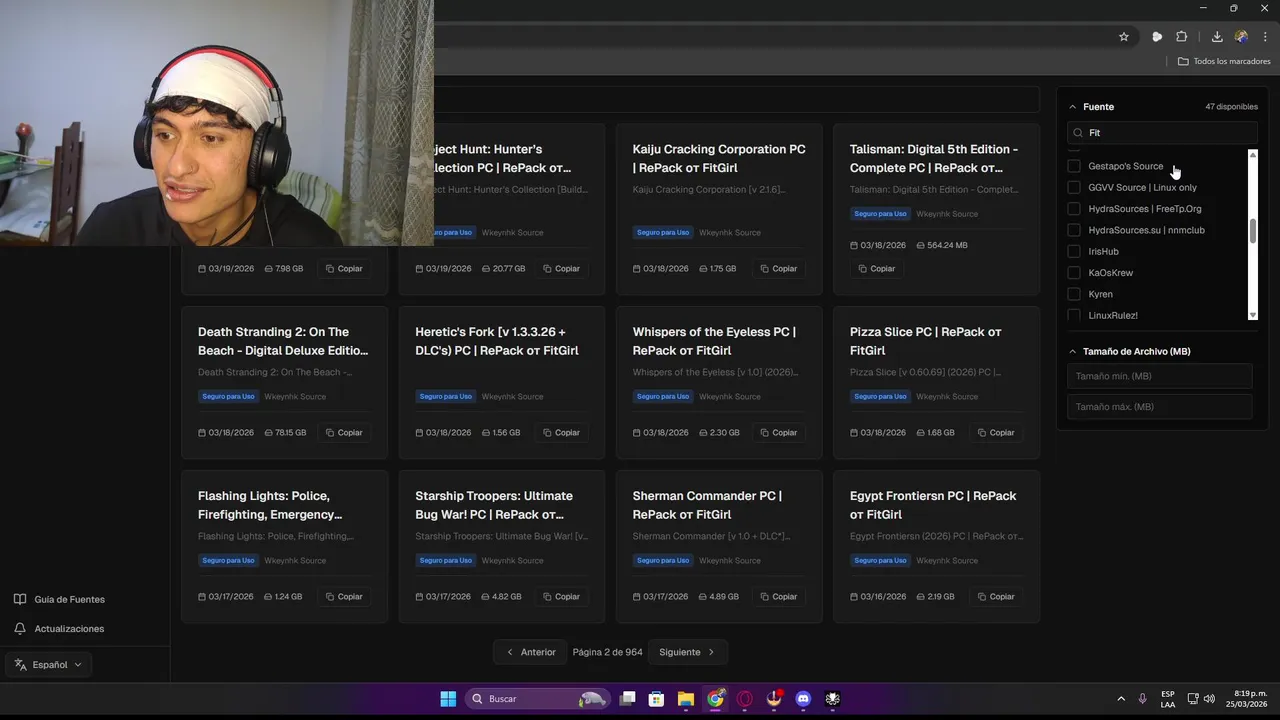Click the source list scrollbar thumb
Viewport: 1280px width, 720px height.
coord(1253,232)
